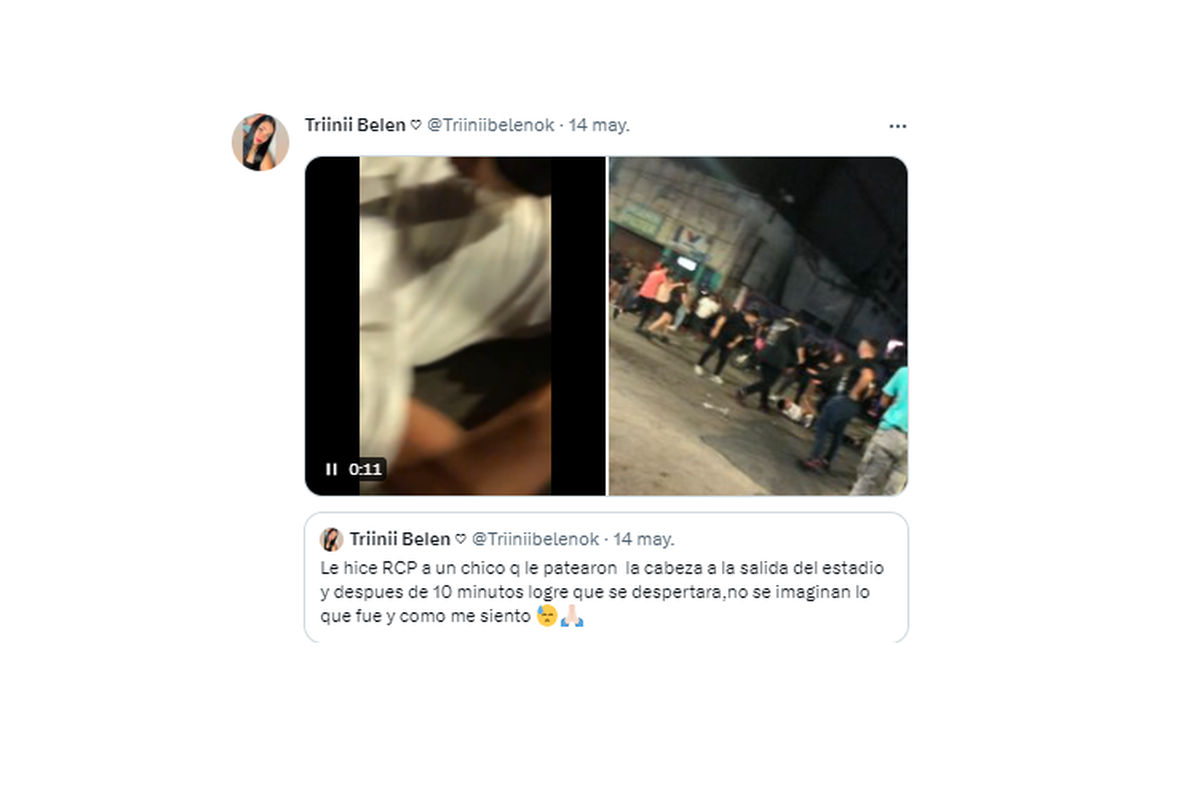Click the 14 may. date in the top tweet header
This screenshot has width=1200, height=793.
pyautogui.click(x=599, y=125)
